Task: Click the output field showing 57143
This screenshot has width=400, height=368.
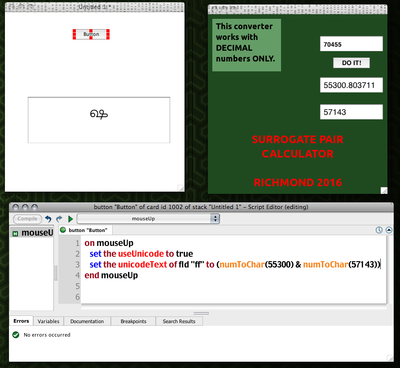Action: click(x=351, y=112)
